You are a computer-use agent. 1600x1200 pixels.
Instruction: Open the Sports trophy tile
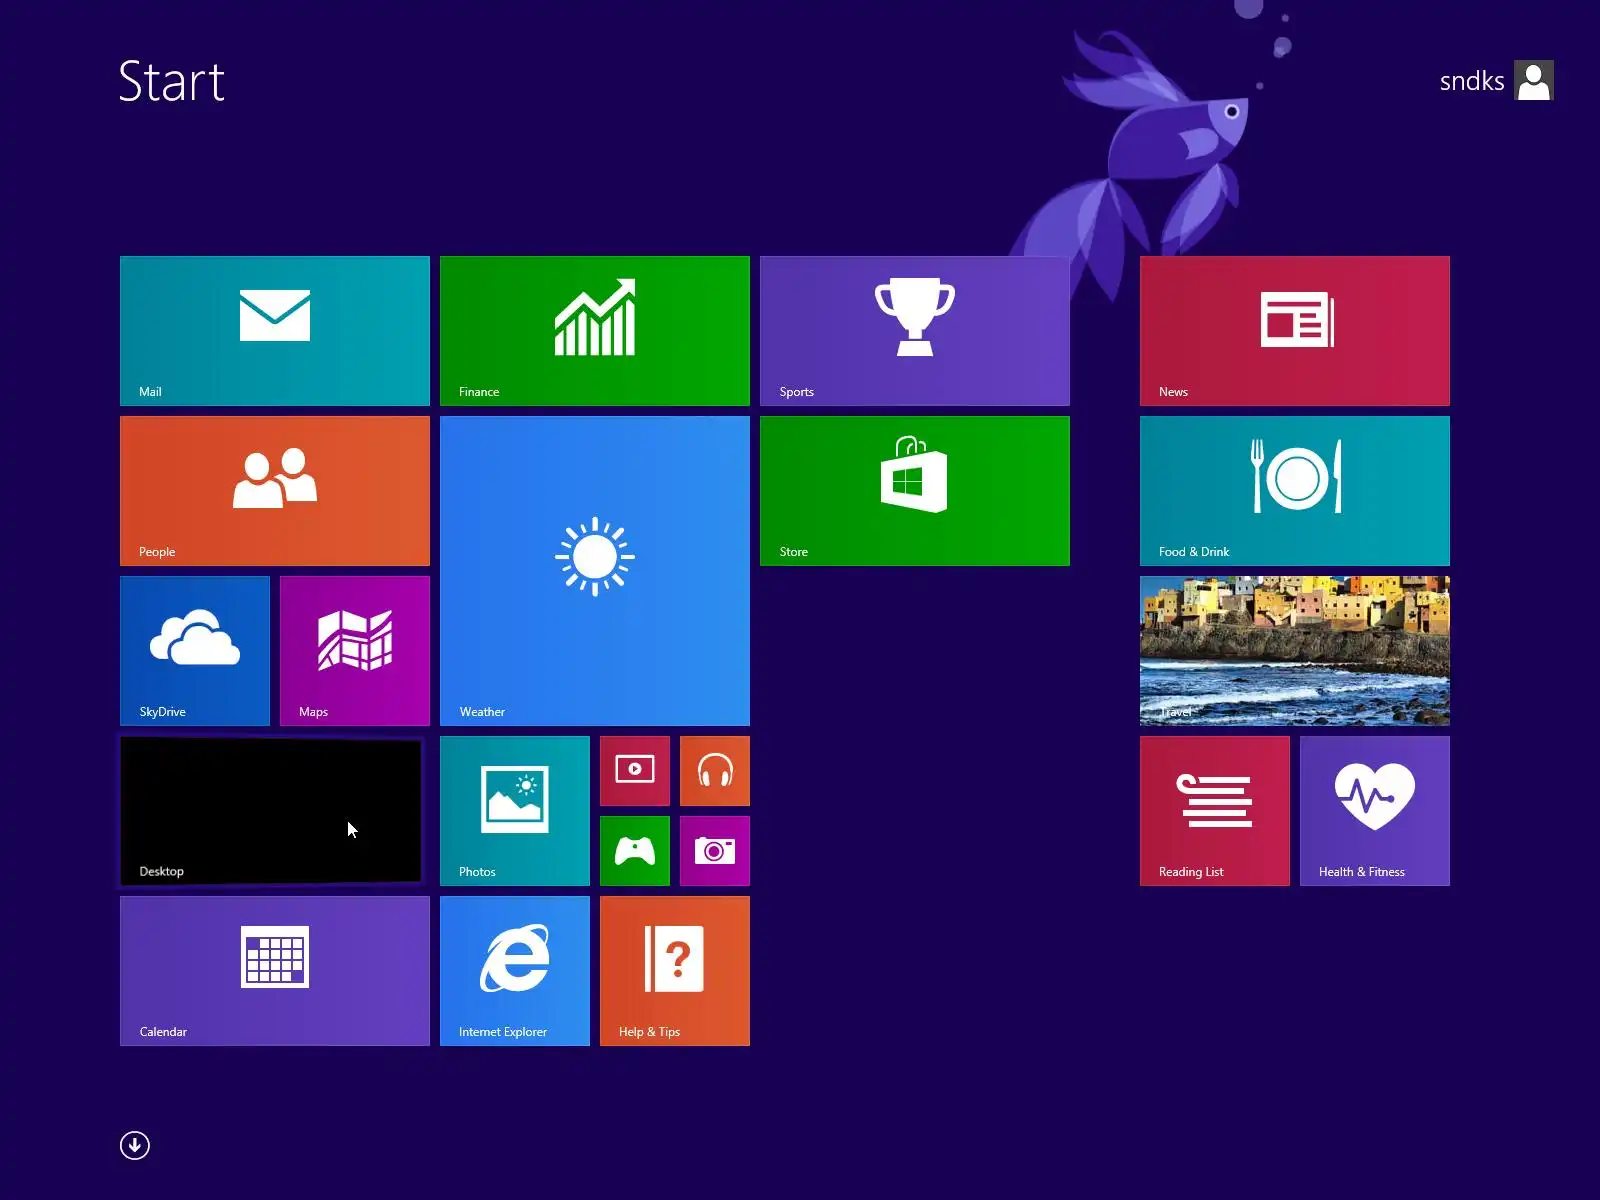[915, 331]
